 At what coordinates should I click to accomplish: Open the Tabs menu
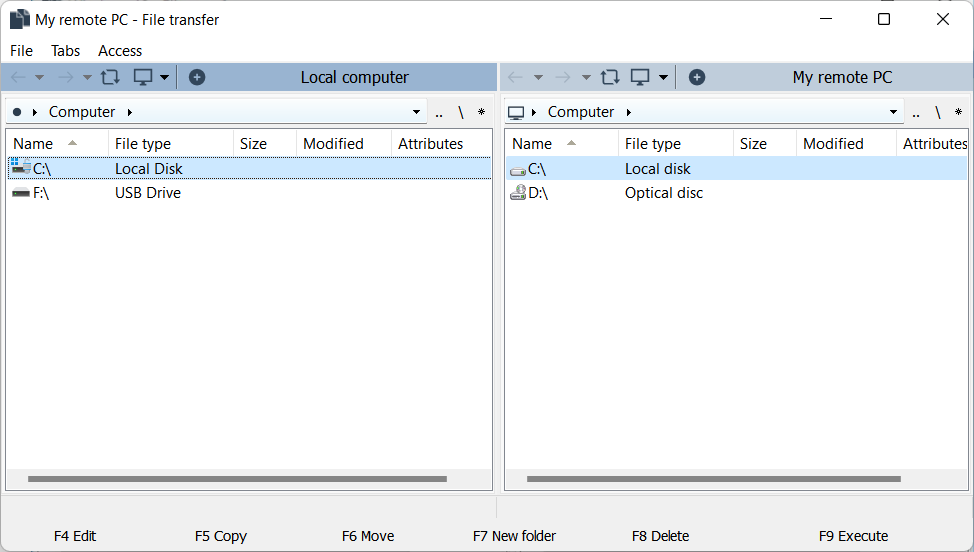65,50
